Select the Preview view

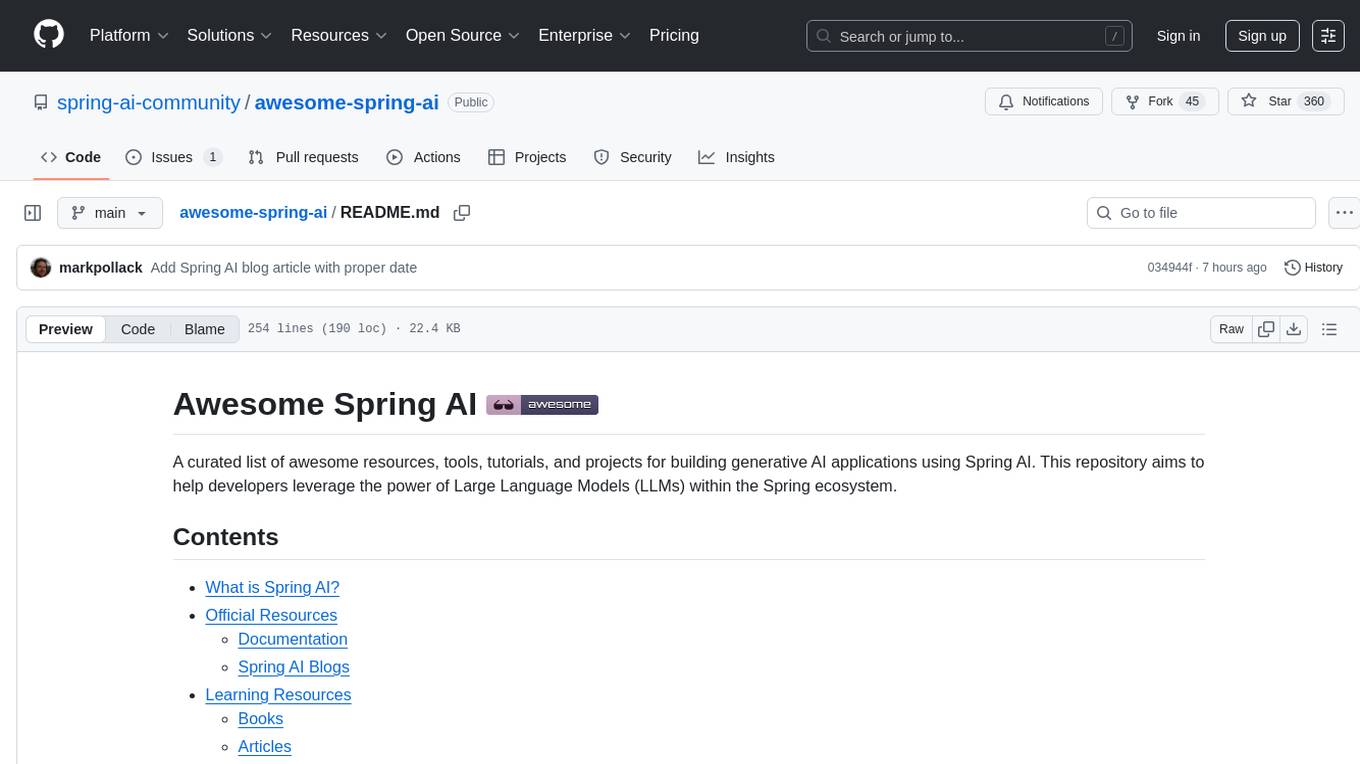[x=66, y=329]
